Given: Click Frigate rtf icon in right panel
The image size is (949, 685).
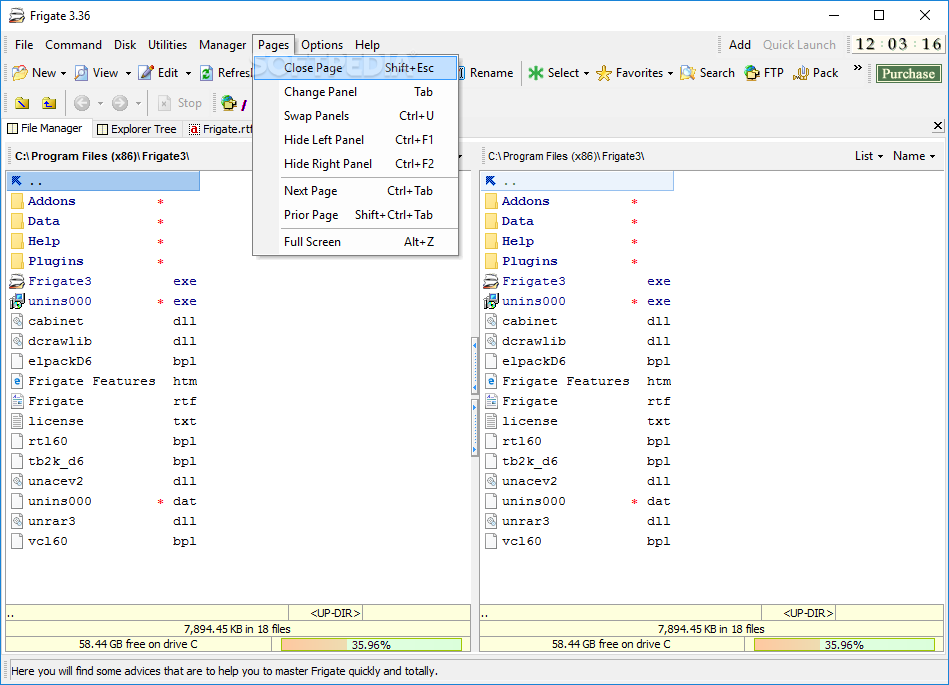Looking at the screenshot, I should [491, 401].
